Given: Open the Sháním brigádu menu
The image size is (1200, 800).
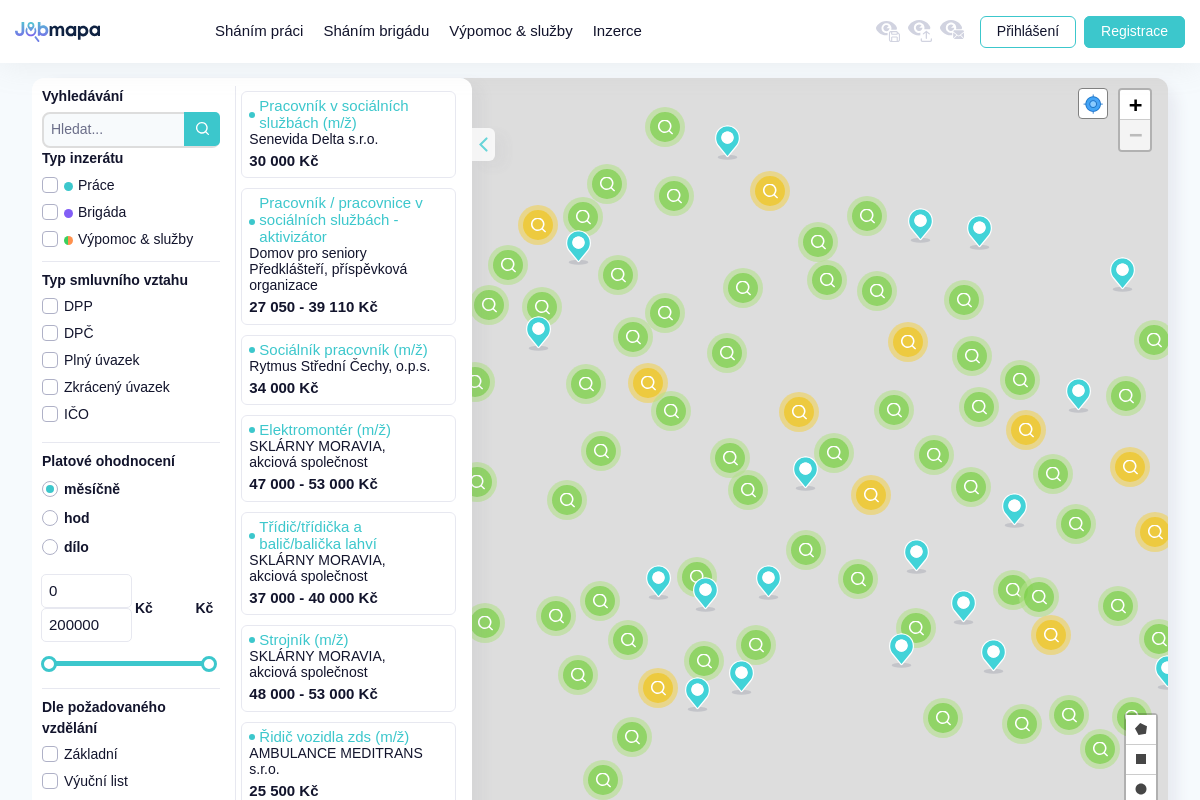Looking at the screenshot, I should click(376, 31).
